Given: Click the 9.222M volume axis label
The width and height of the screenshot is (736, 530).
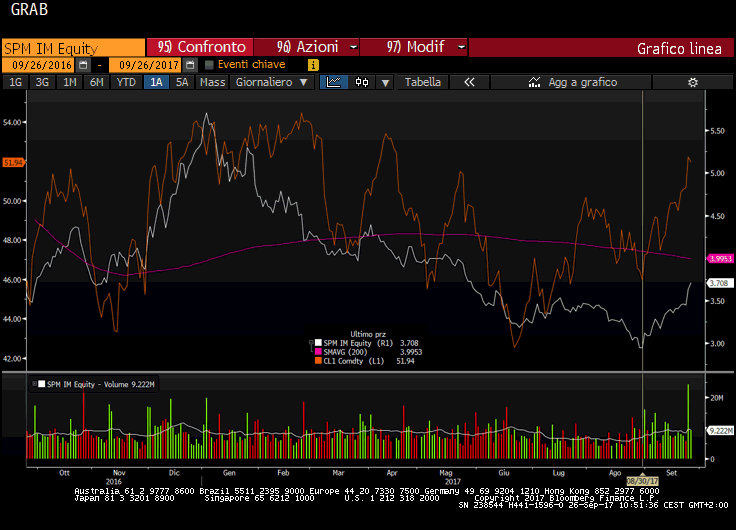Looking at the screenshot, I should (x=721, y=430).
